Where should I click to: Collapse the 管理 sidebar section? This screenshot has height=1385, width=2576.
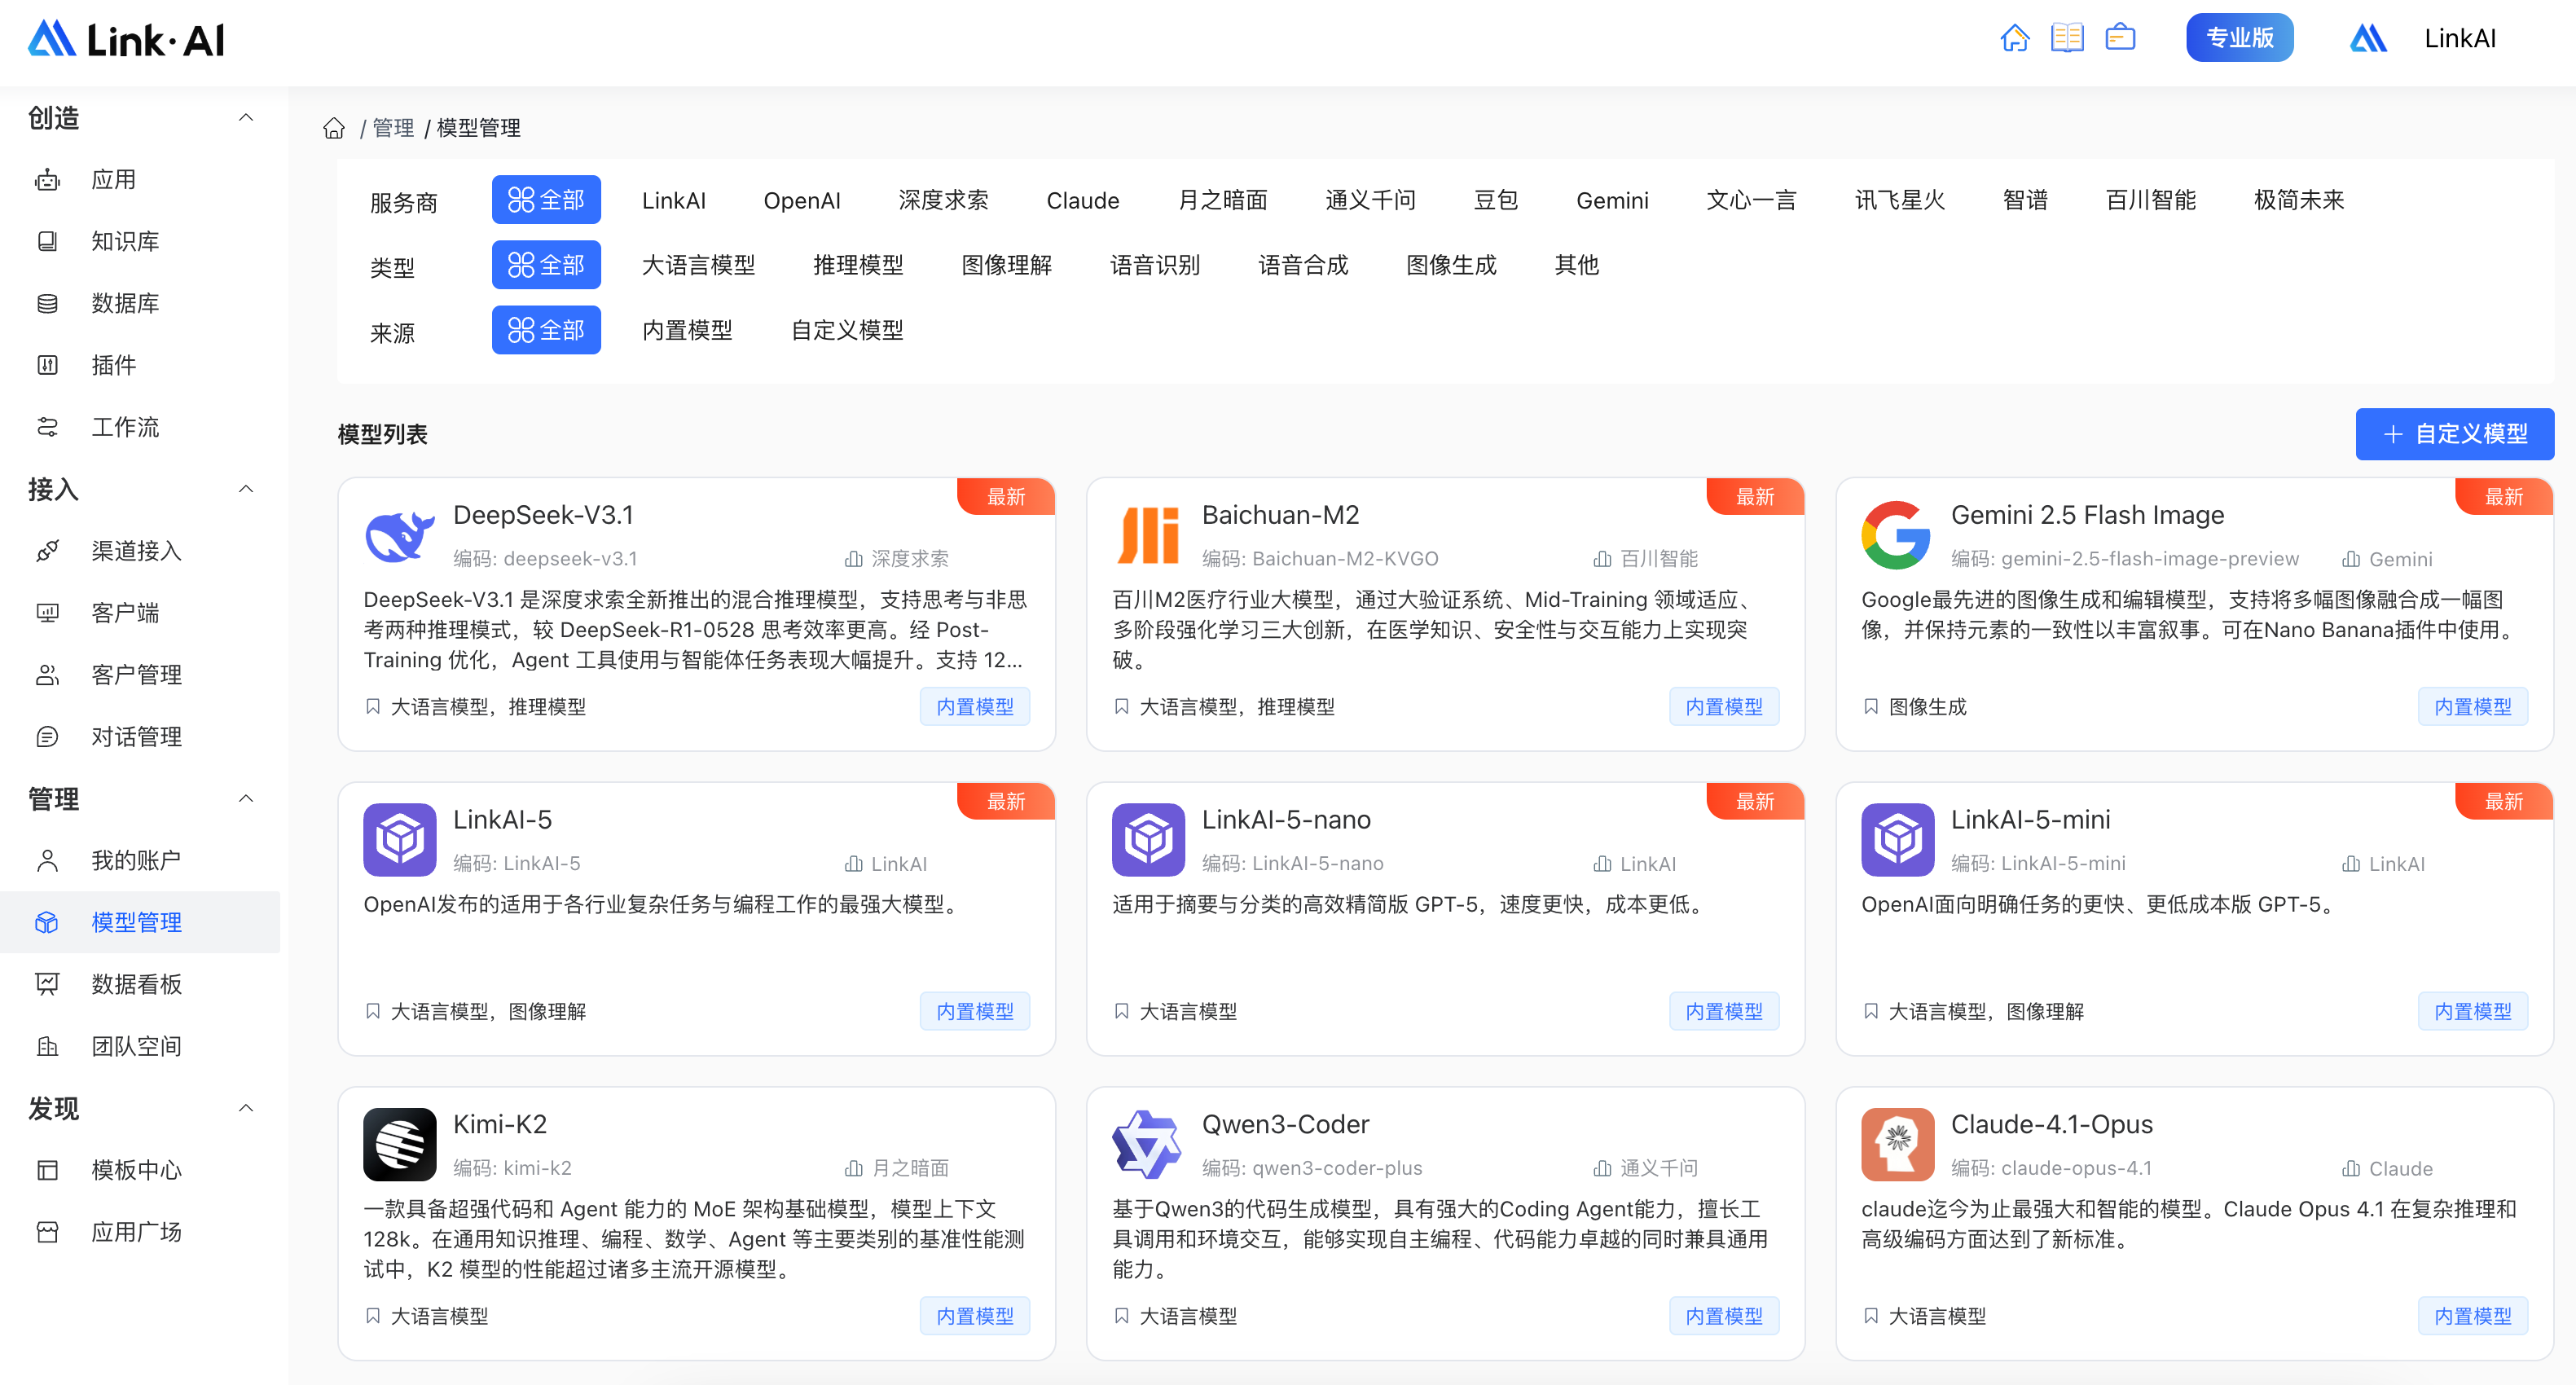coord(246,798)
